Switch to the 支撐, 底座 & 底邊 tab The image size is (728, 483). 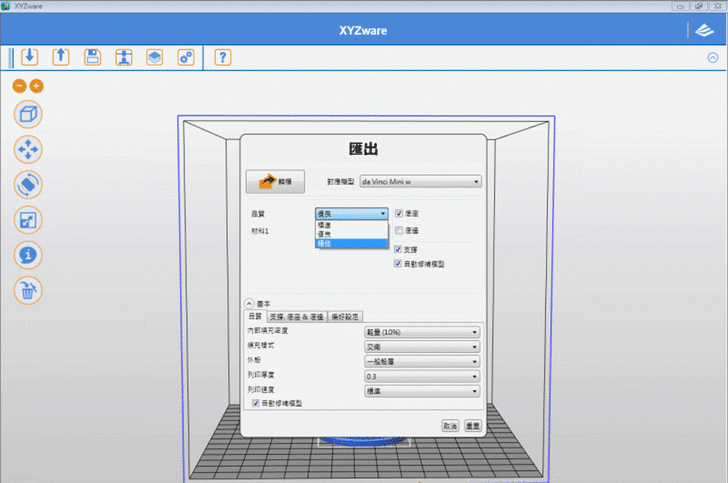(295, 316)
